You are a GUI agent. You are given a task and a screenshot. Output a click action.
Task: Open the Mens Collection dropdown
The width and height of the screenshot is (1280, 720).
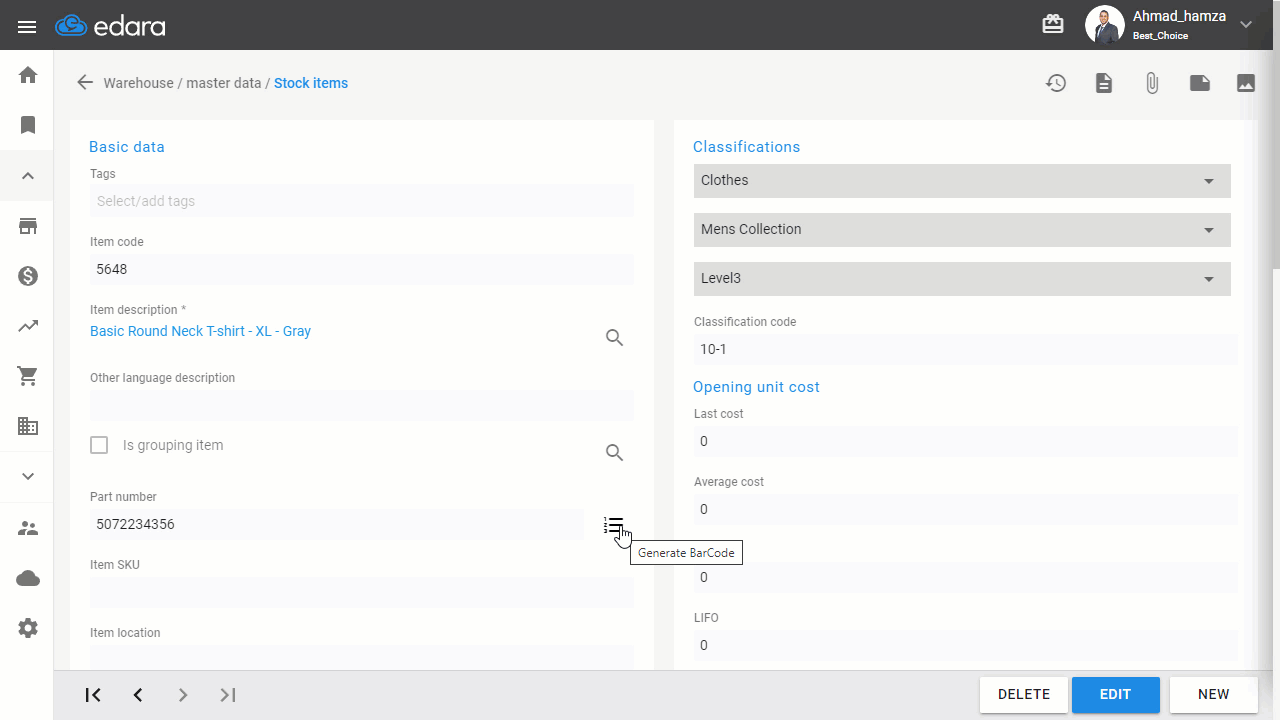[x=962, y=230]
